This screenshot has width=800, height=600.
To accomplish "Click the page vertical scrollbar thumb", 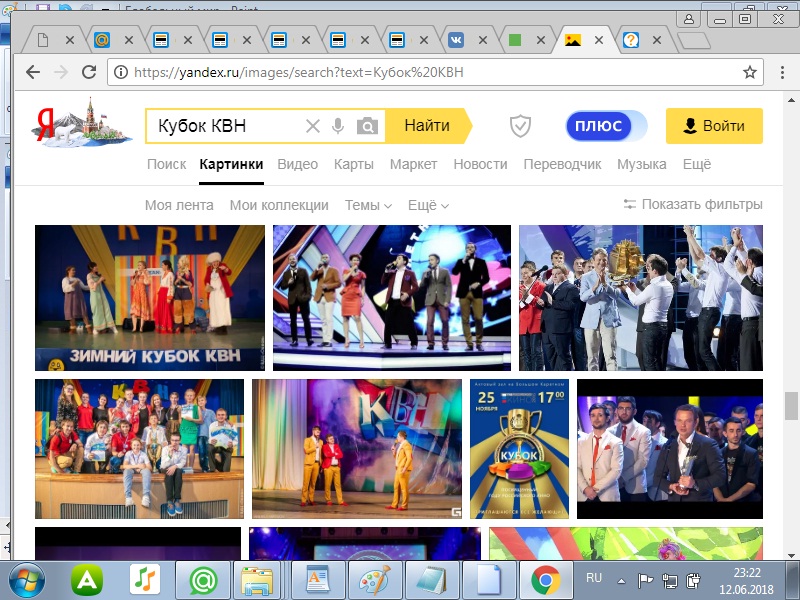I will [x=791, y=406].
